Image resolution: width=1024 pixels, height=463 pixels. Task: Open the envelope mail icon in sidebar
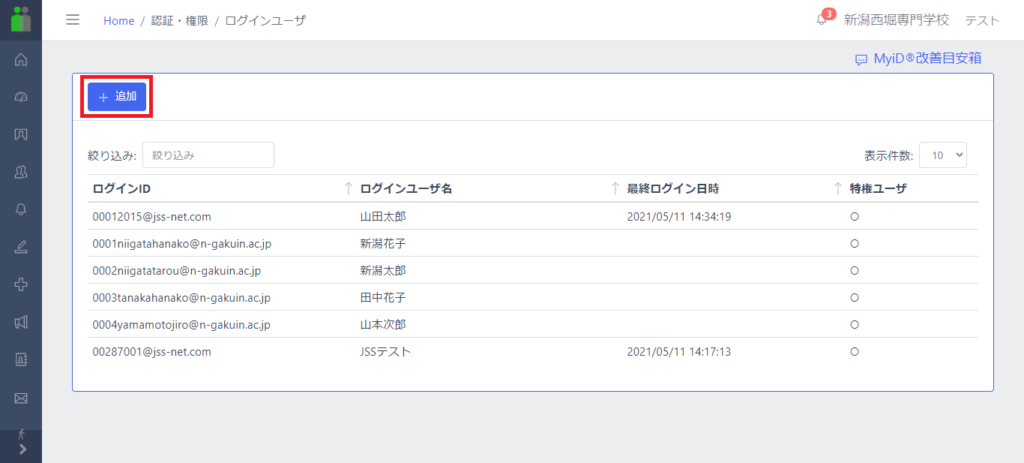[x=21, y=396]
